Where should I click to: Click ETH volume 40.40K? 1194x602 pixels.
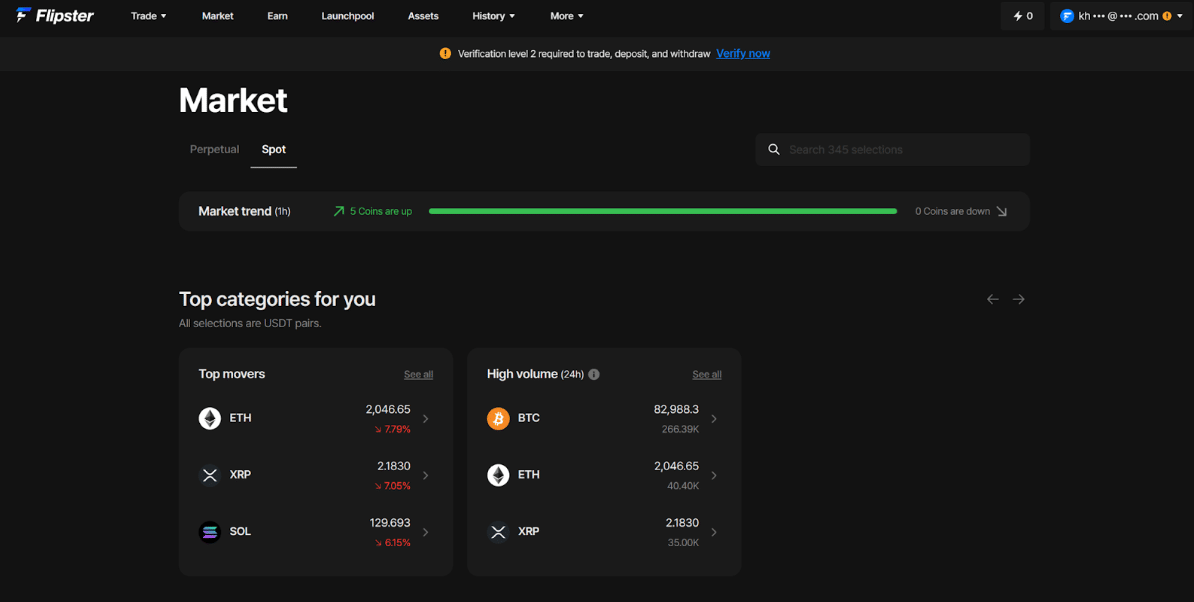click(683, 486)
